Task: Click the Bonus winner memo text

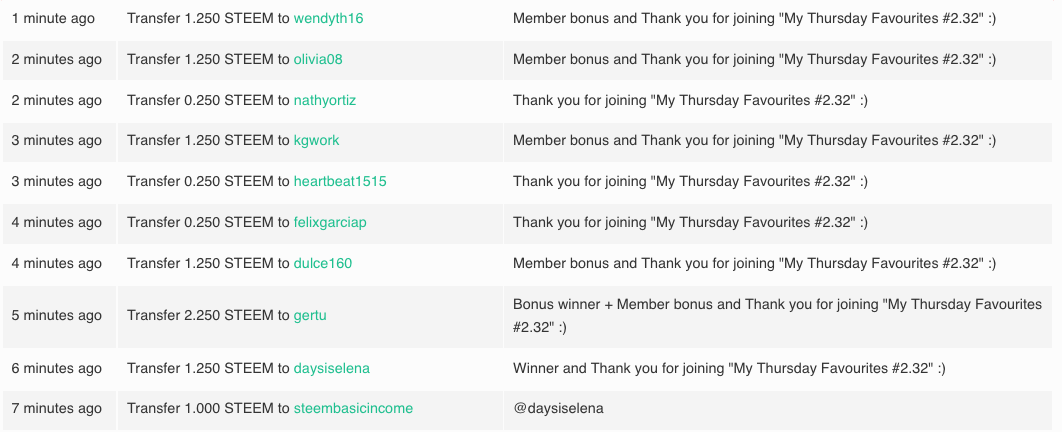Action: point(778,316)
